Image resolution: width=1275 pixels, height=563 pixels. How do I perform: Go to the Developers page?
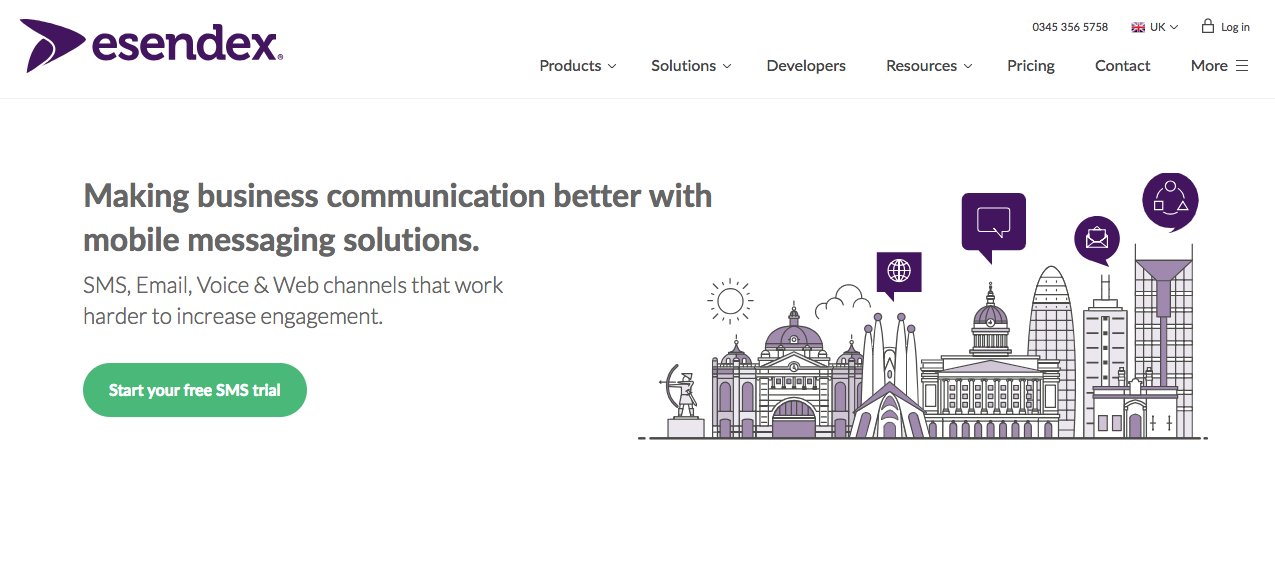806,66
